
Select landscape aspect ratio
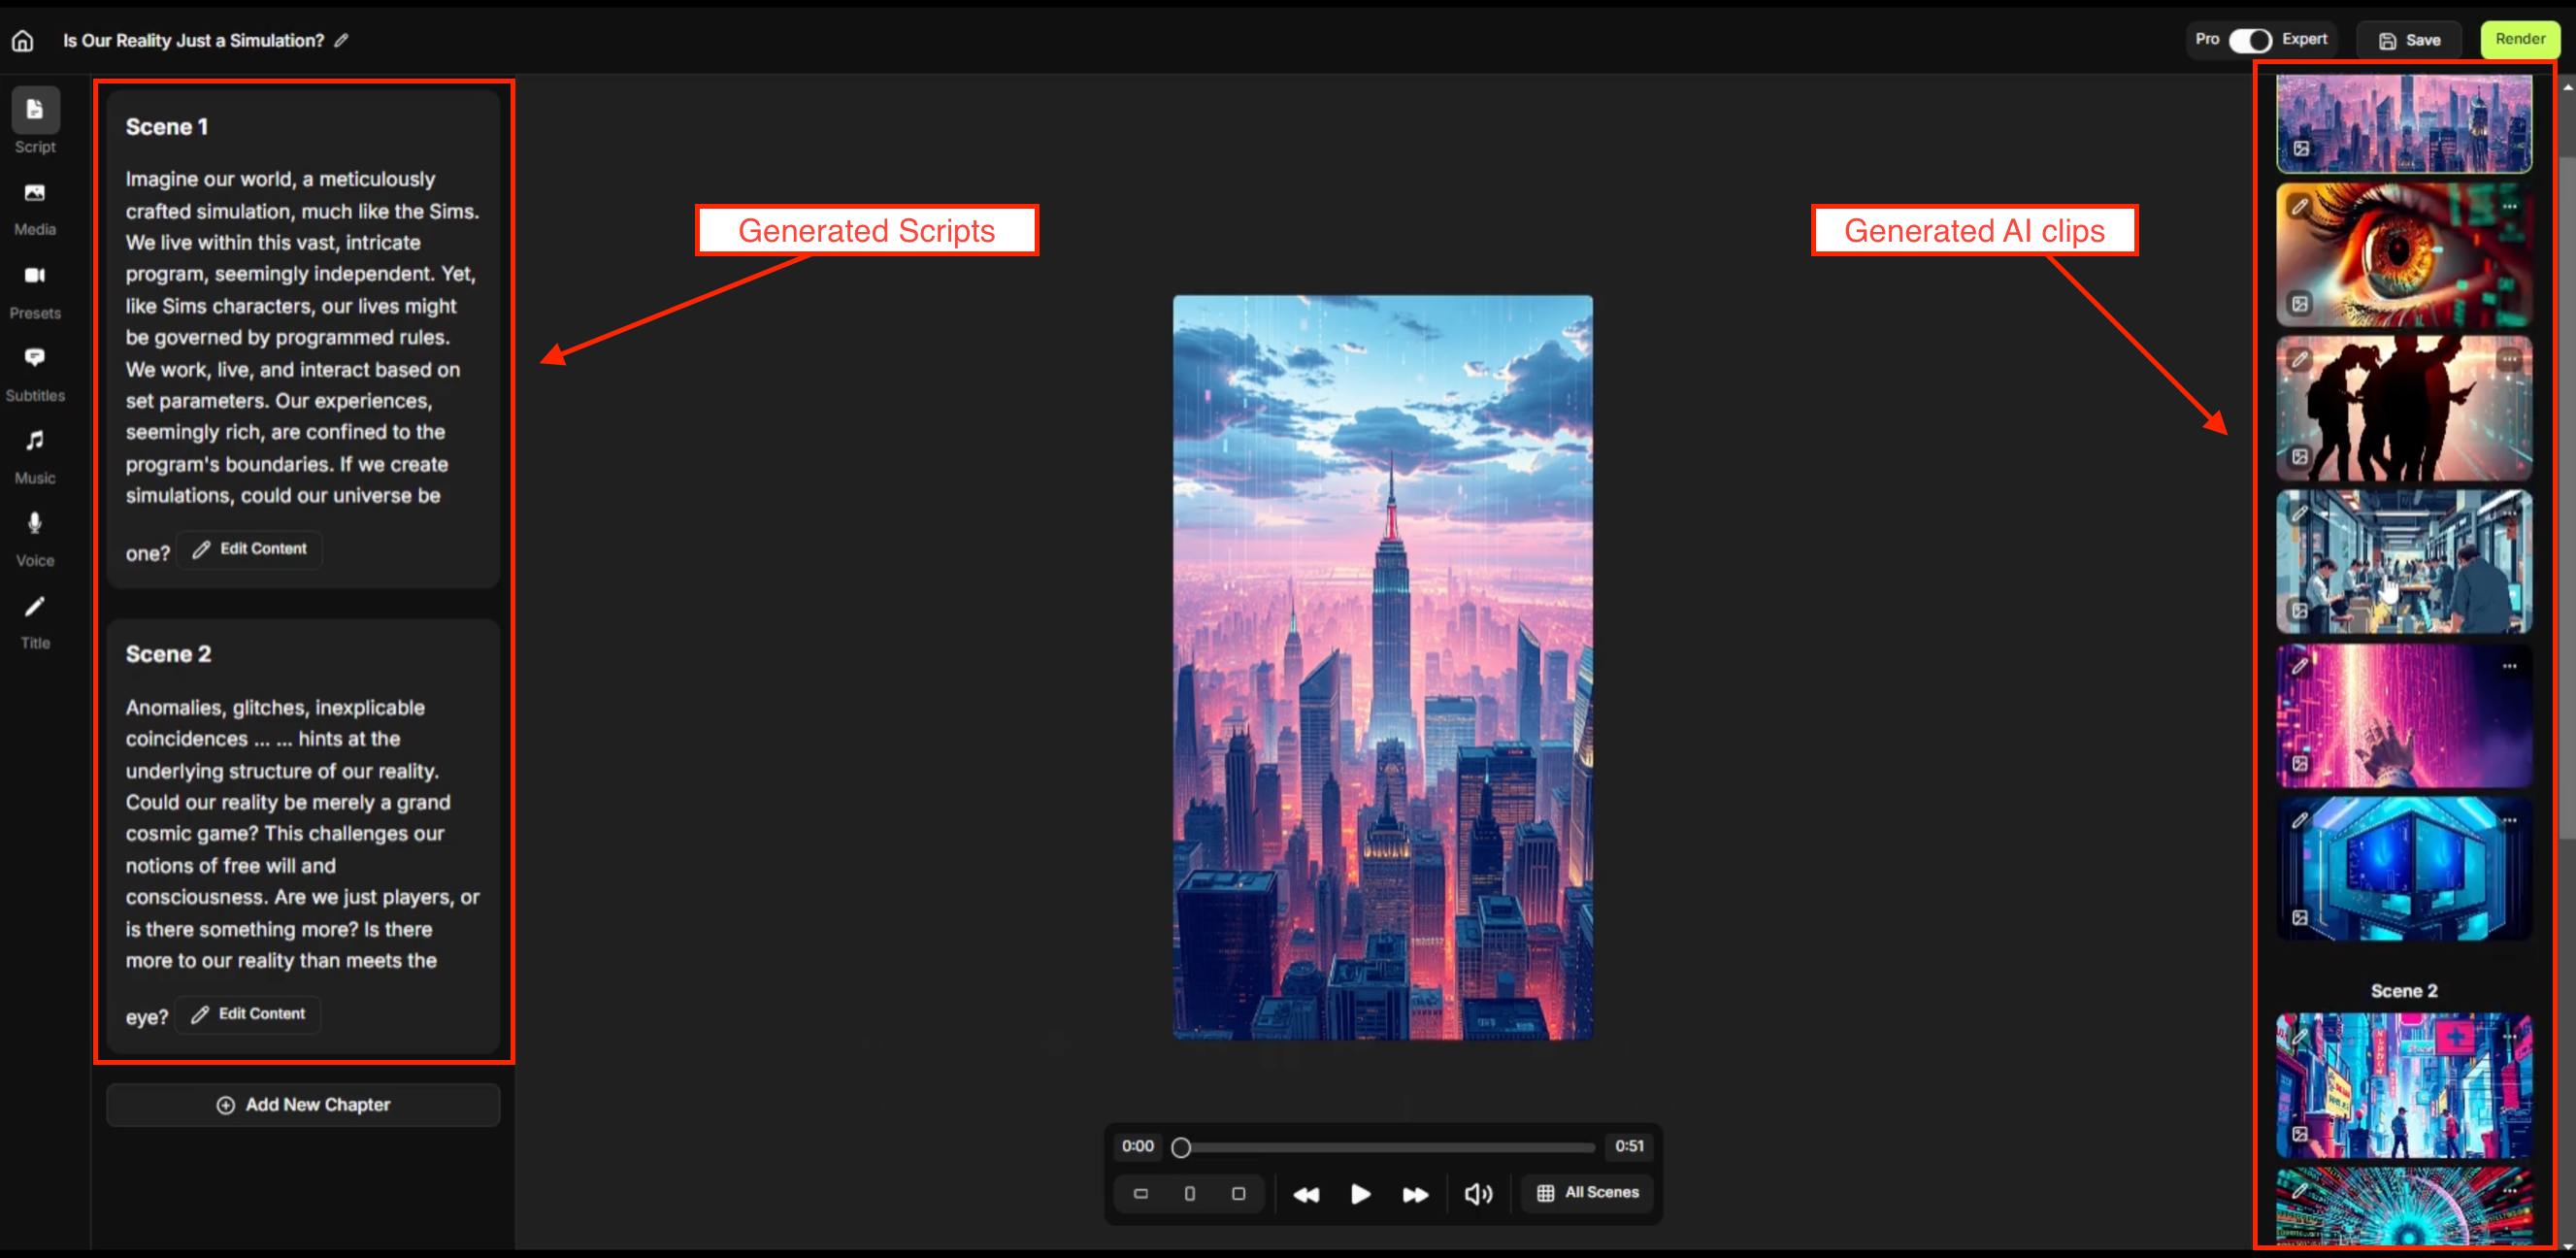[x=1140, y=1193]
